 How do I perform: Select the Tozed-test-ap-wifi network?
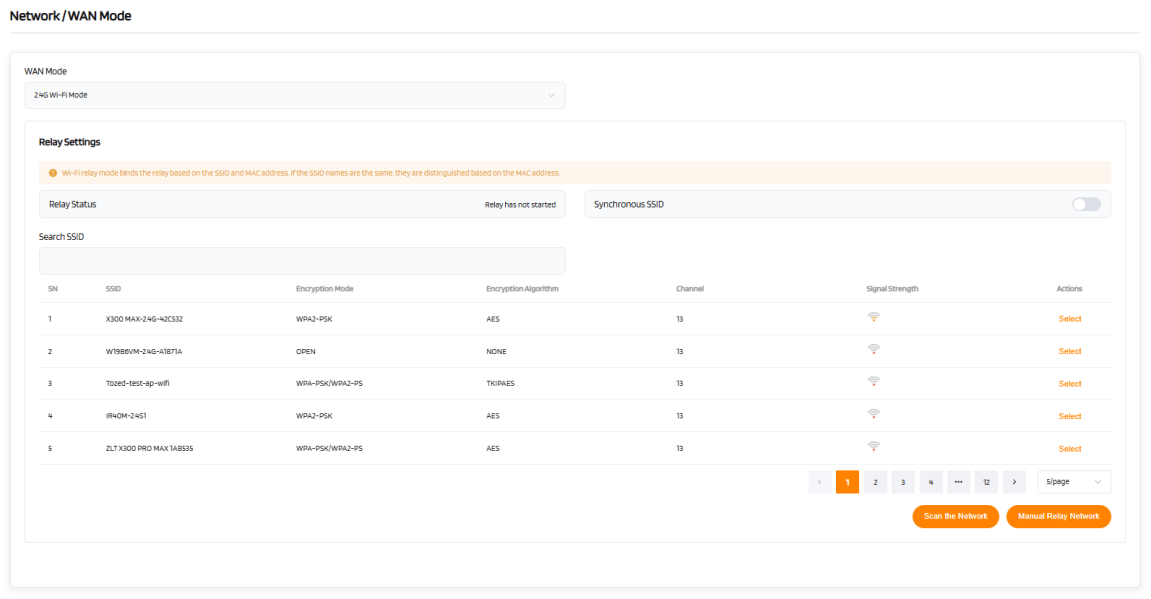pos(1069,384)
